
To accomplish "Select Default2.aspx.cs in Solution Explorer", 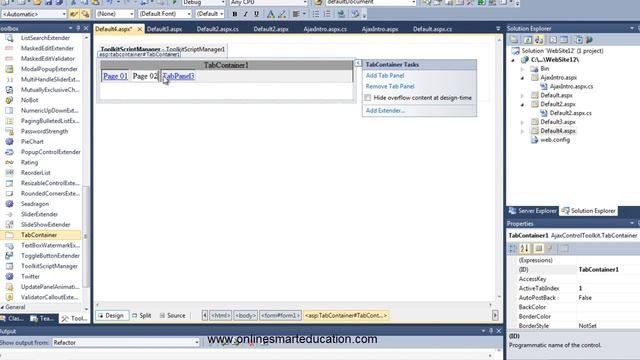I will click(x=570, y=113).
